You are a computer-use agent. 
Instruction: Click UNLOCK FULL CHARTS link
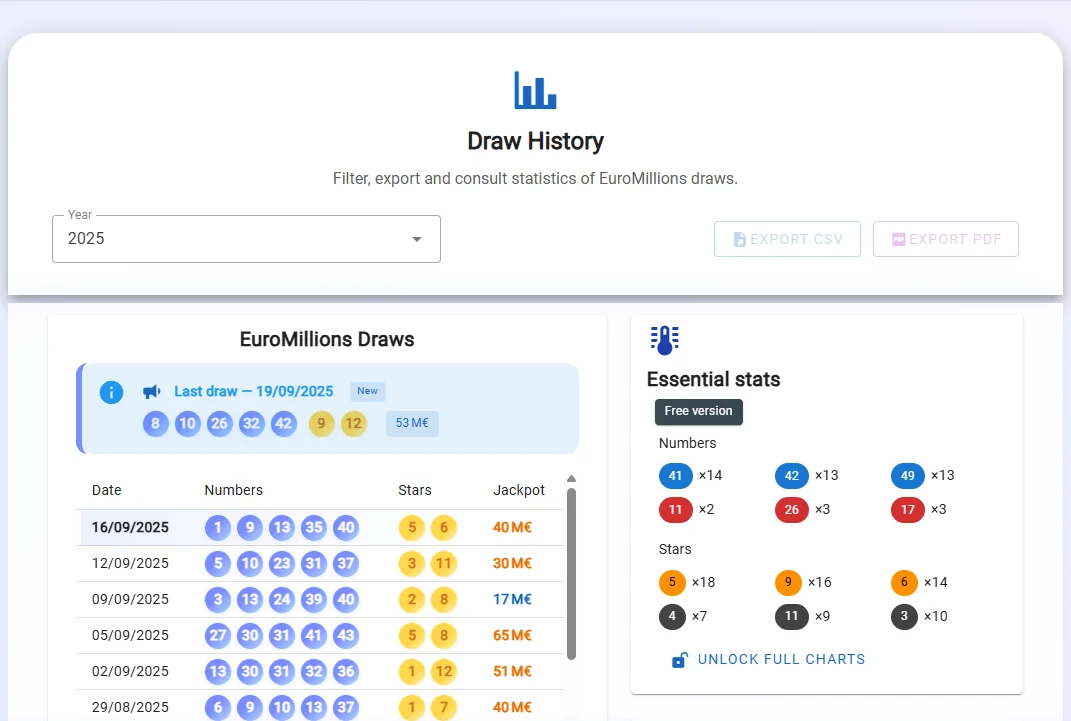coord(781,660)
